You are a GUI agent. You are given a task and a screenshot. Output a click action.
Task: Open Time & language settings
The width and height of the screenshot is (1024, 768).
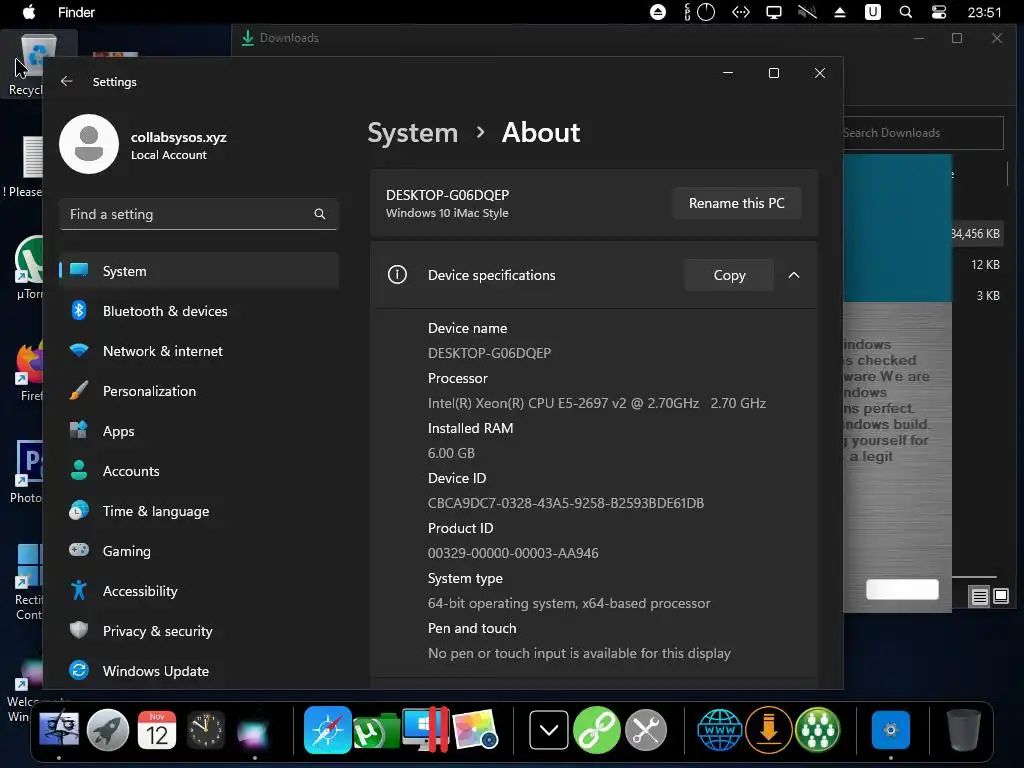click(x=199, y=511)
